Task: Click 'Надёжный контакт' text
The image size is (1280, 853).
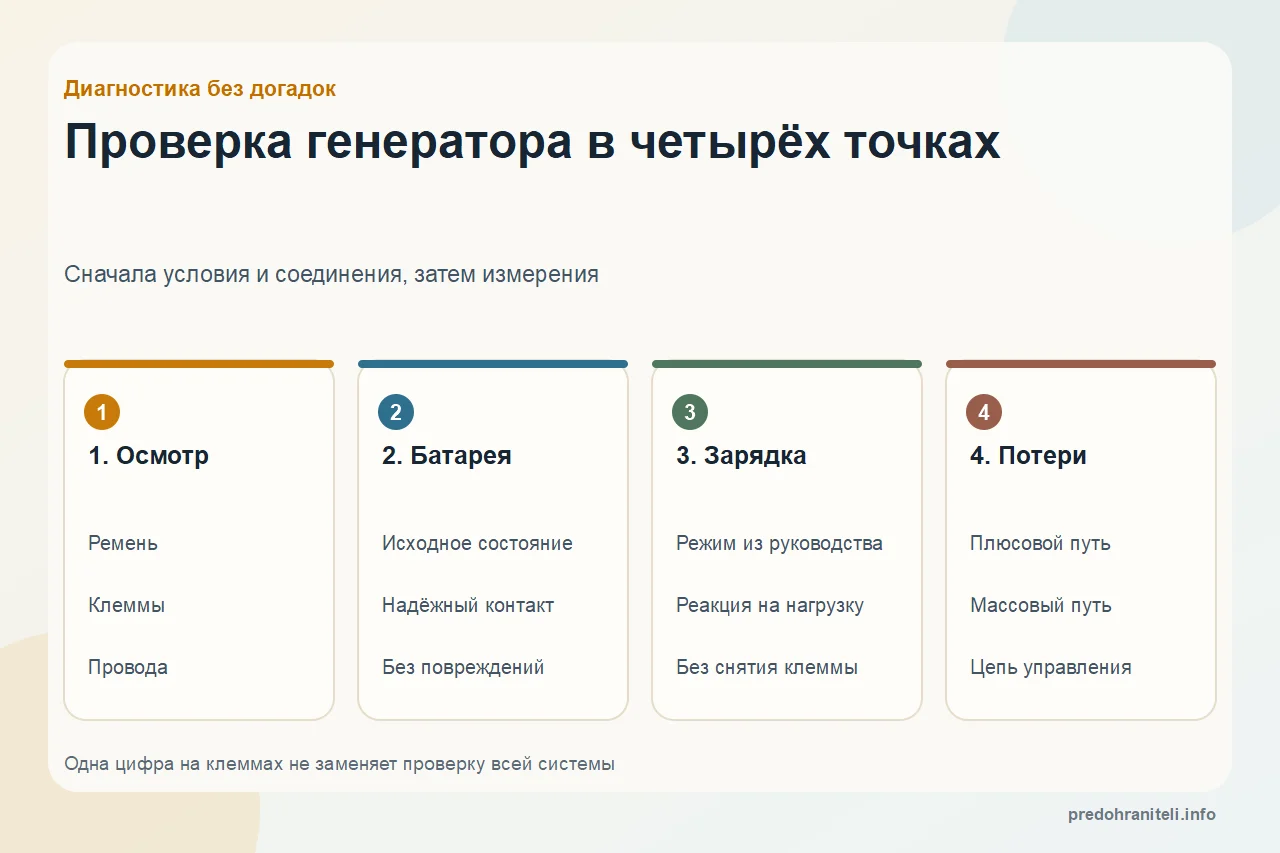Action: [x=468, y=605]
